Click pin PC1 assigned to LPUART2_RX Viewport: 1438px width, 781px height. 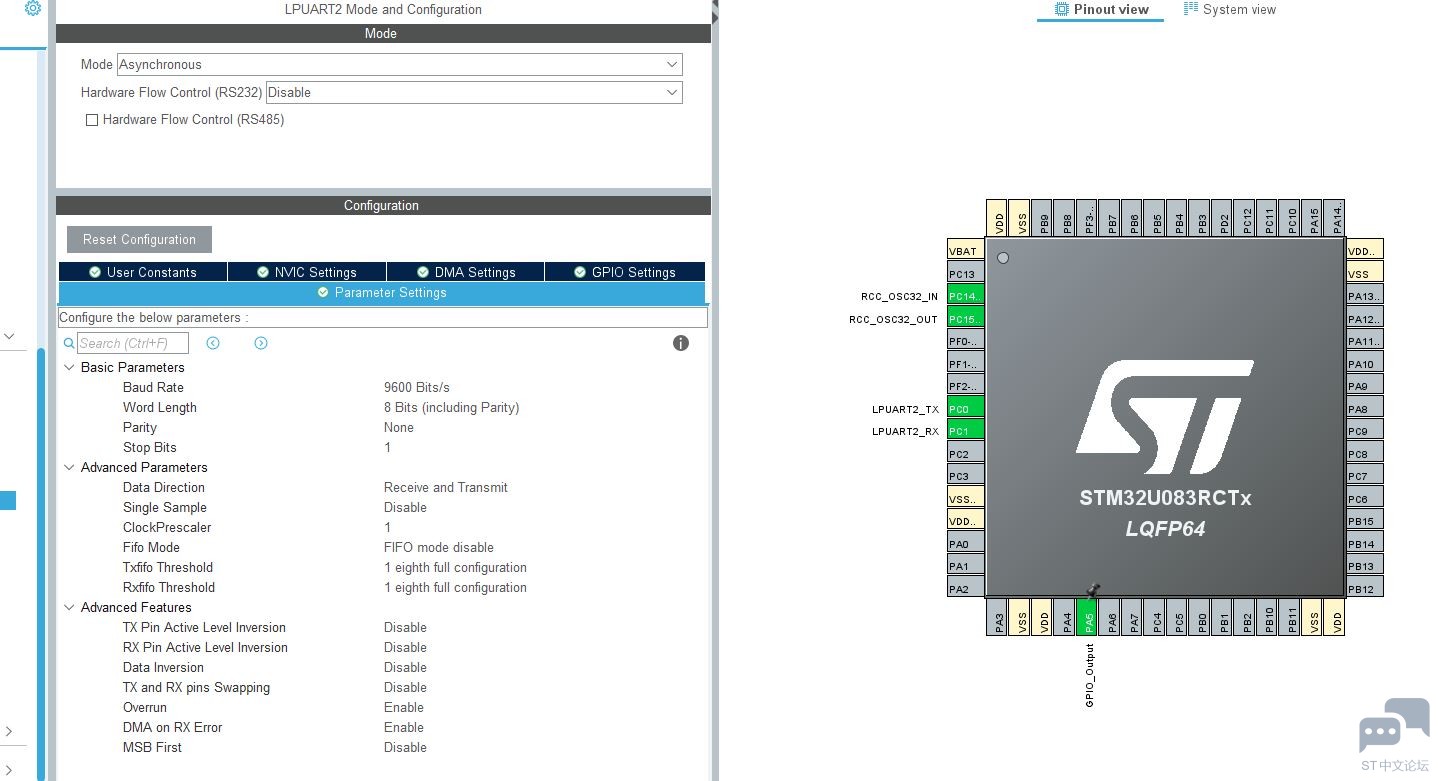pos(965,431)
